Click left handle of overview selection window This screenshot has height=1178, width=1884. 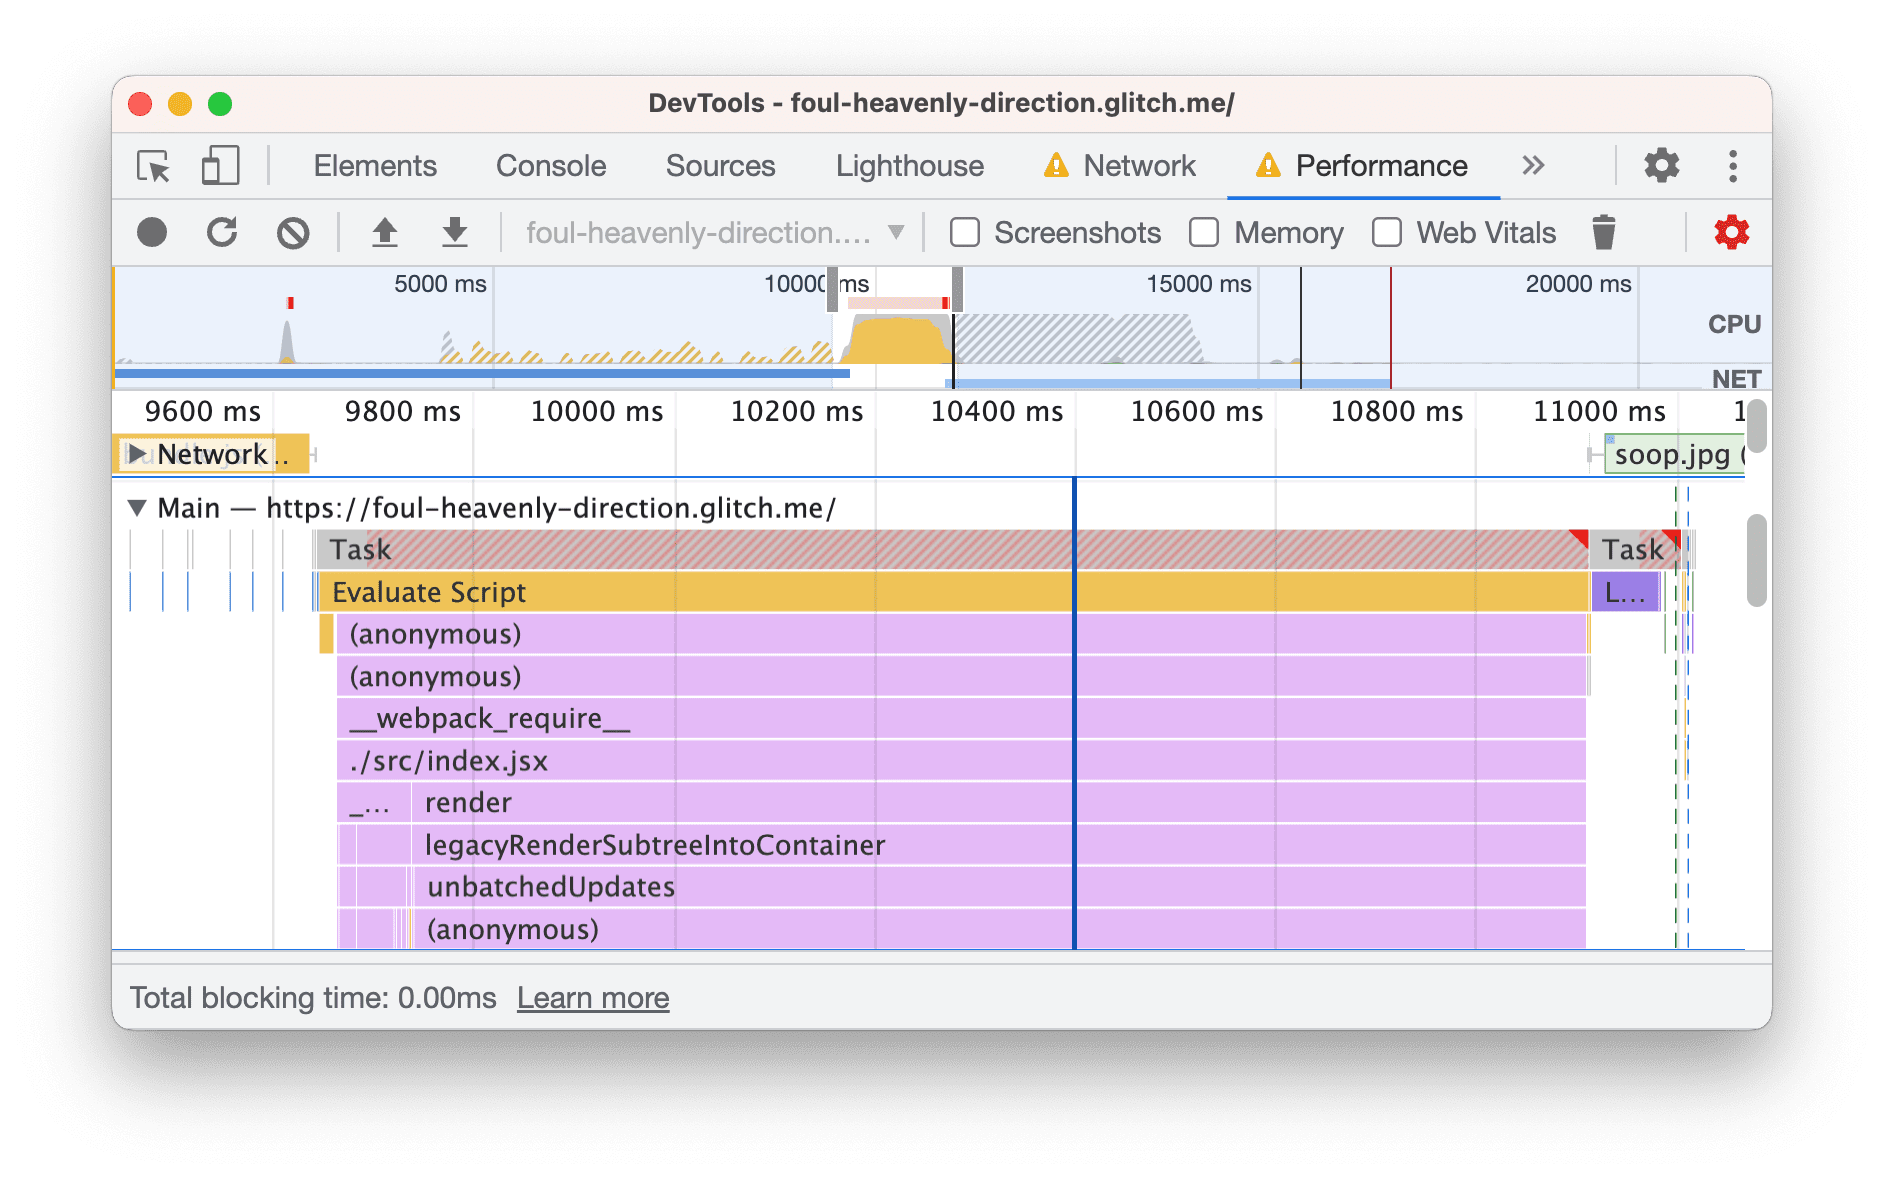click(833, 289)
